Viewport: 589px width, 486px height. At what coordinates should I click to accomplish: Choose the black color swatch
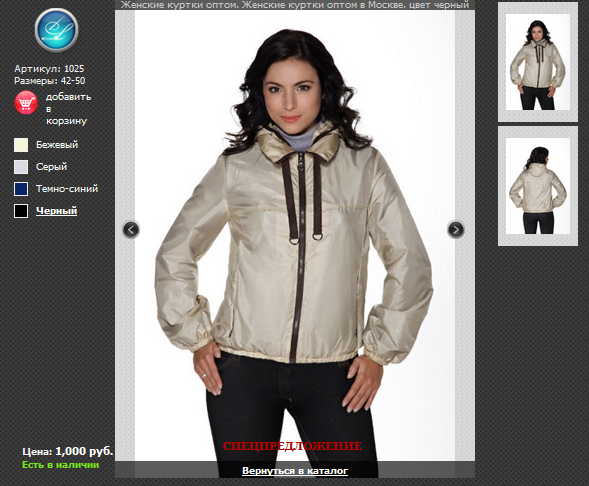[21, 211]
